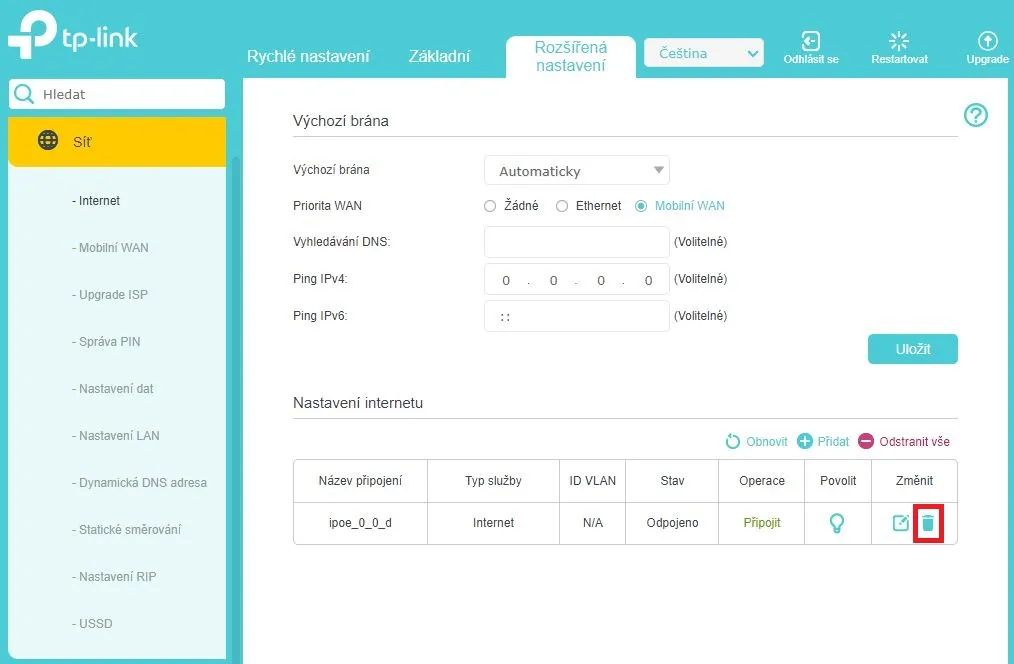Switch to the Rychlé nastavení tab
This screenshot has height=664, width=1014.
(308, 56)
